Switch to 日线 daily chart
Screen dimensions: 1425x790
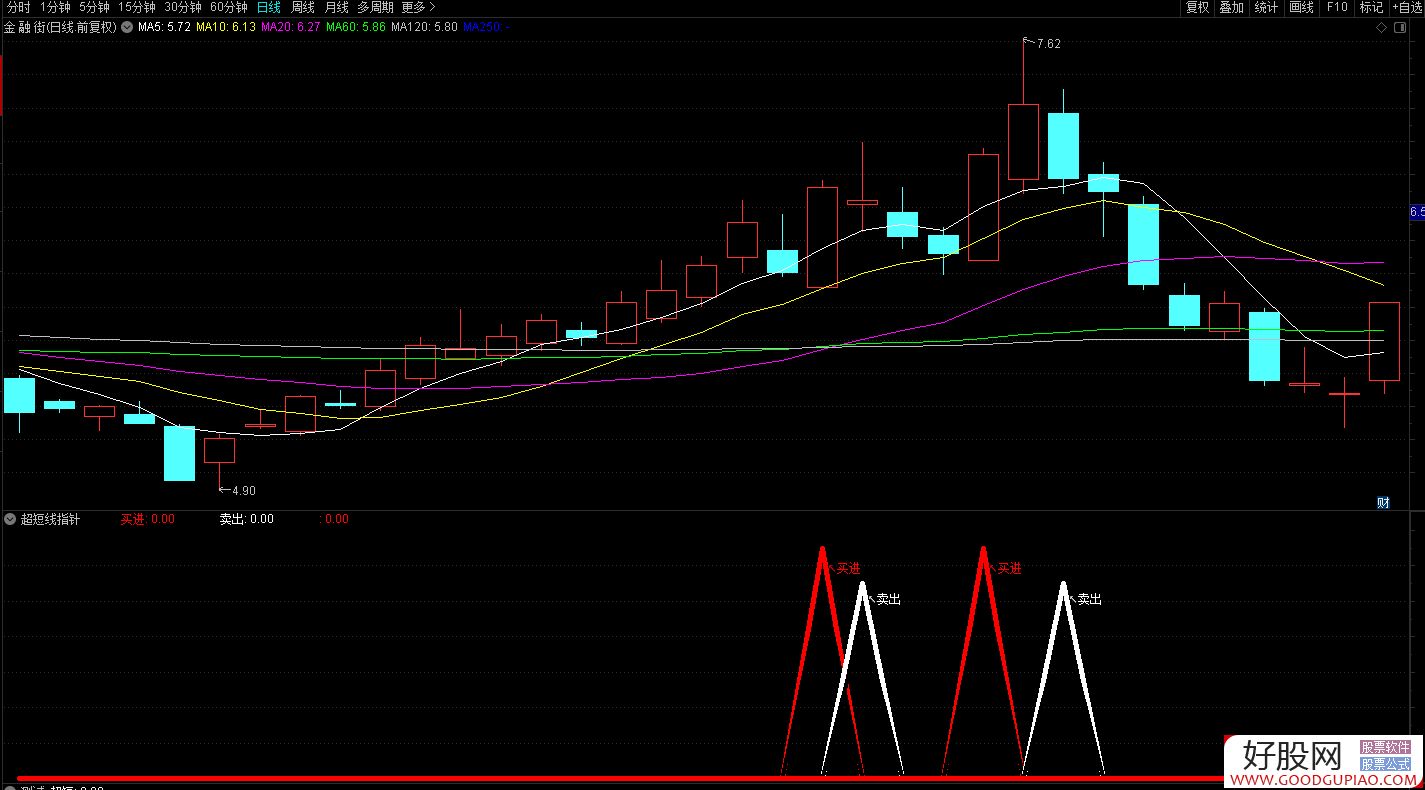click(x=268, y=7)
